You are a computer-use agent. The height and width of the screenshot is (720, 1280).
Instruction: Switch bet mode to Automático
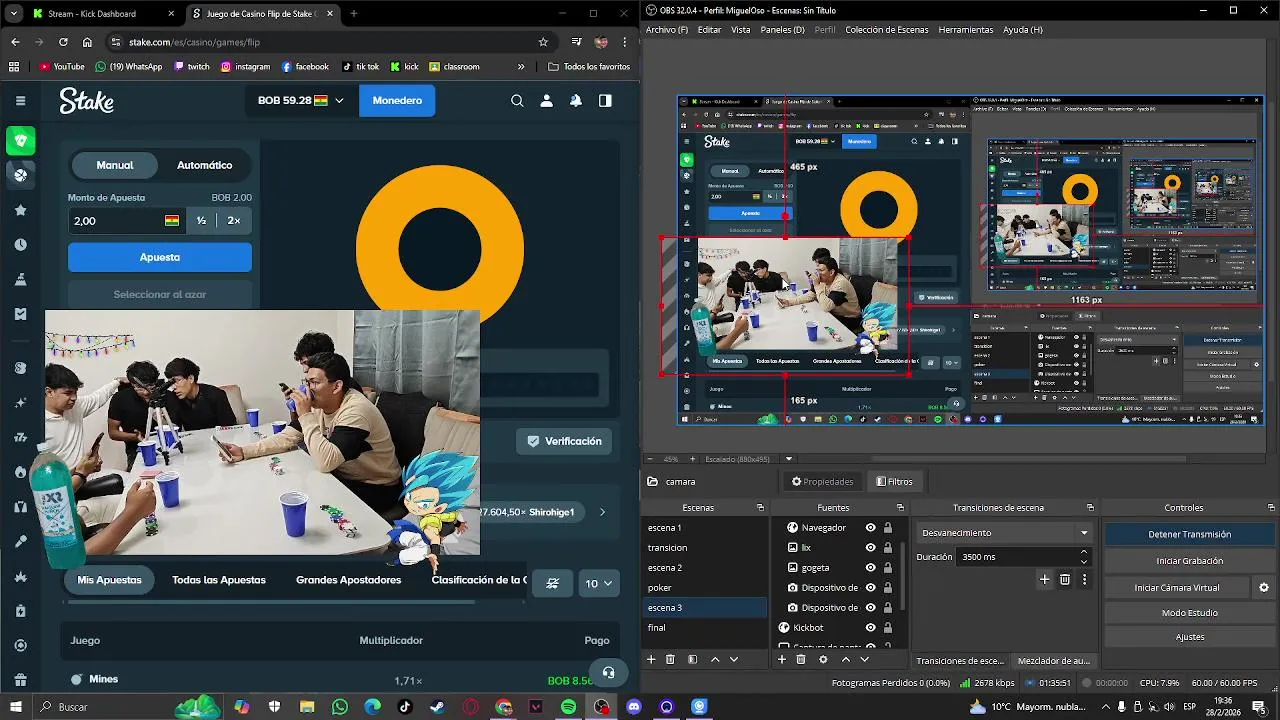204,165
